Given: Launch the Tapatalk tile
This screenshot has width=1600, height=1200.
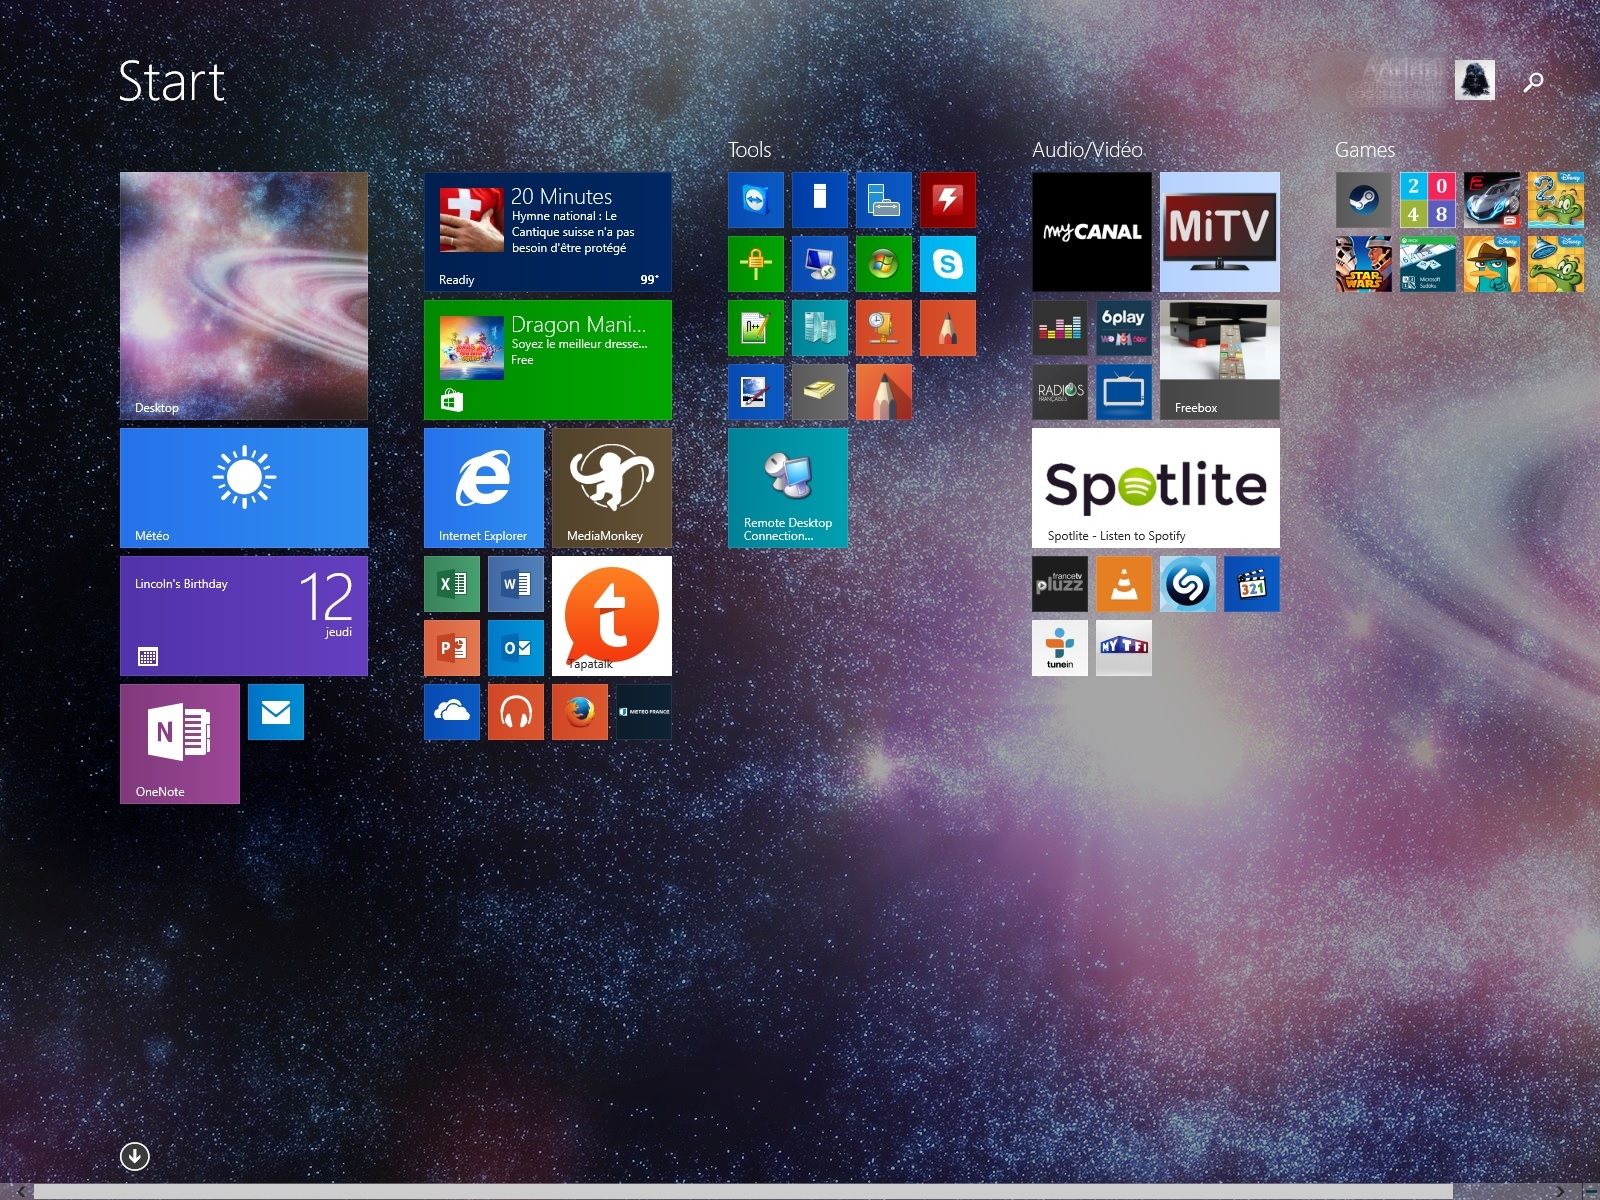Looking at the screenshot, I should 612,616.
